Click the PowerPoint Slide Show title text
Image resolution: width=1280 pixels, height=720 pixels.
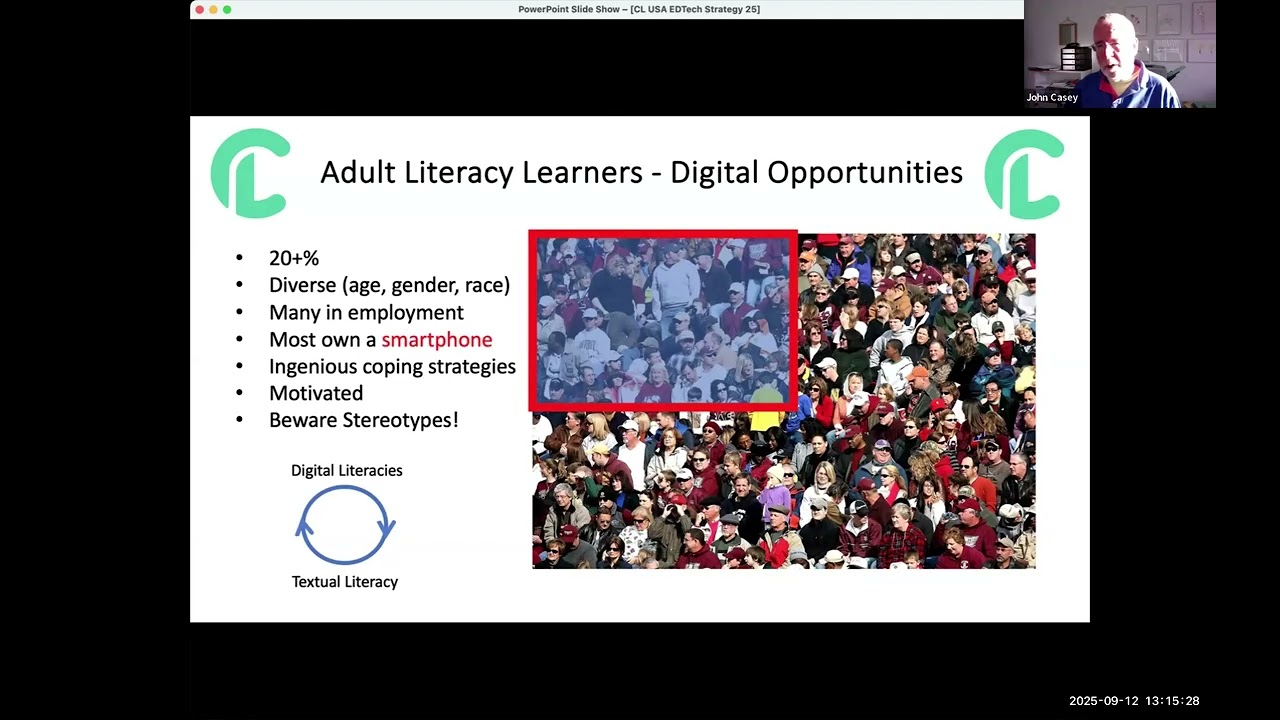(639, 9)
